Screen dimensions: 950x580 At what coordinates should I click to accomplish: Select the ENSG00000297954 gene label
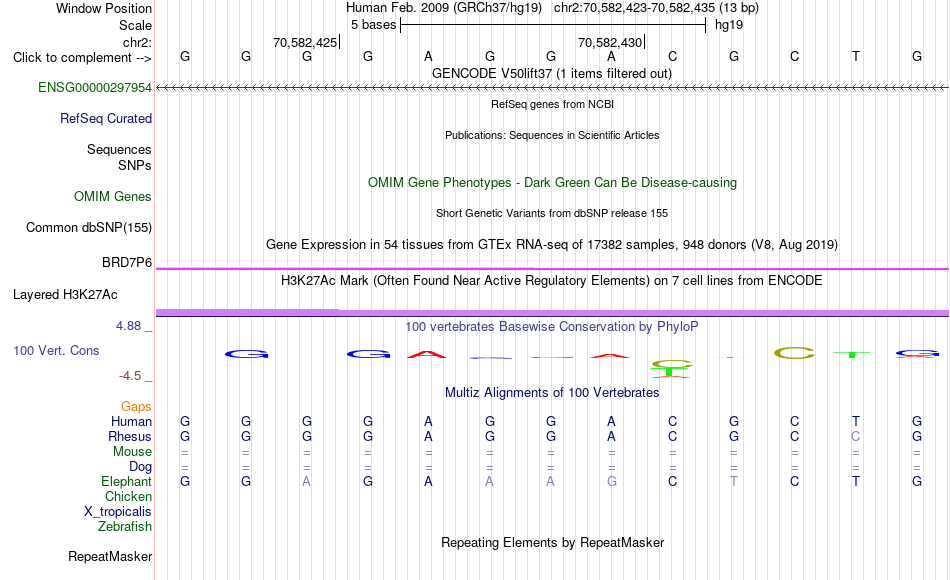pyautogui.click(x=95, y=87)
